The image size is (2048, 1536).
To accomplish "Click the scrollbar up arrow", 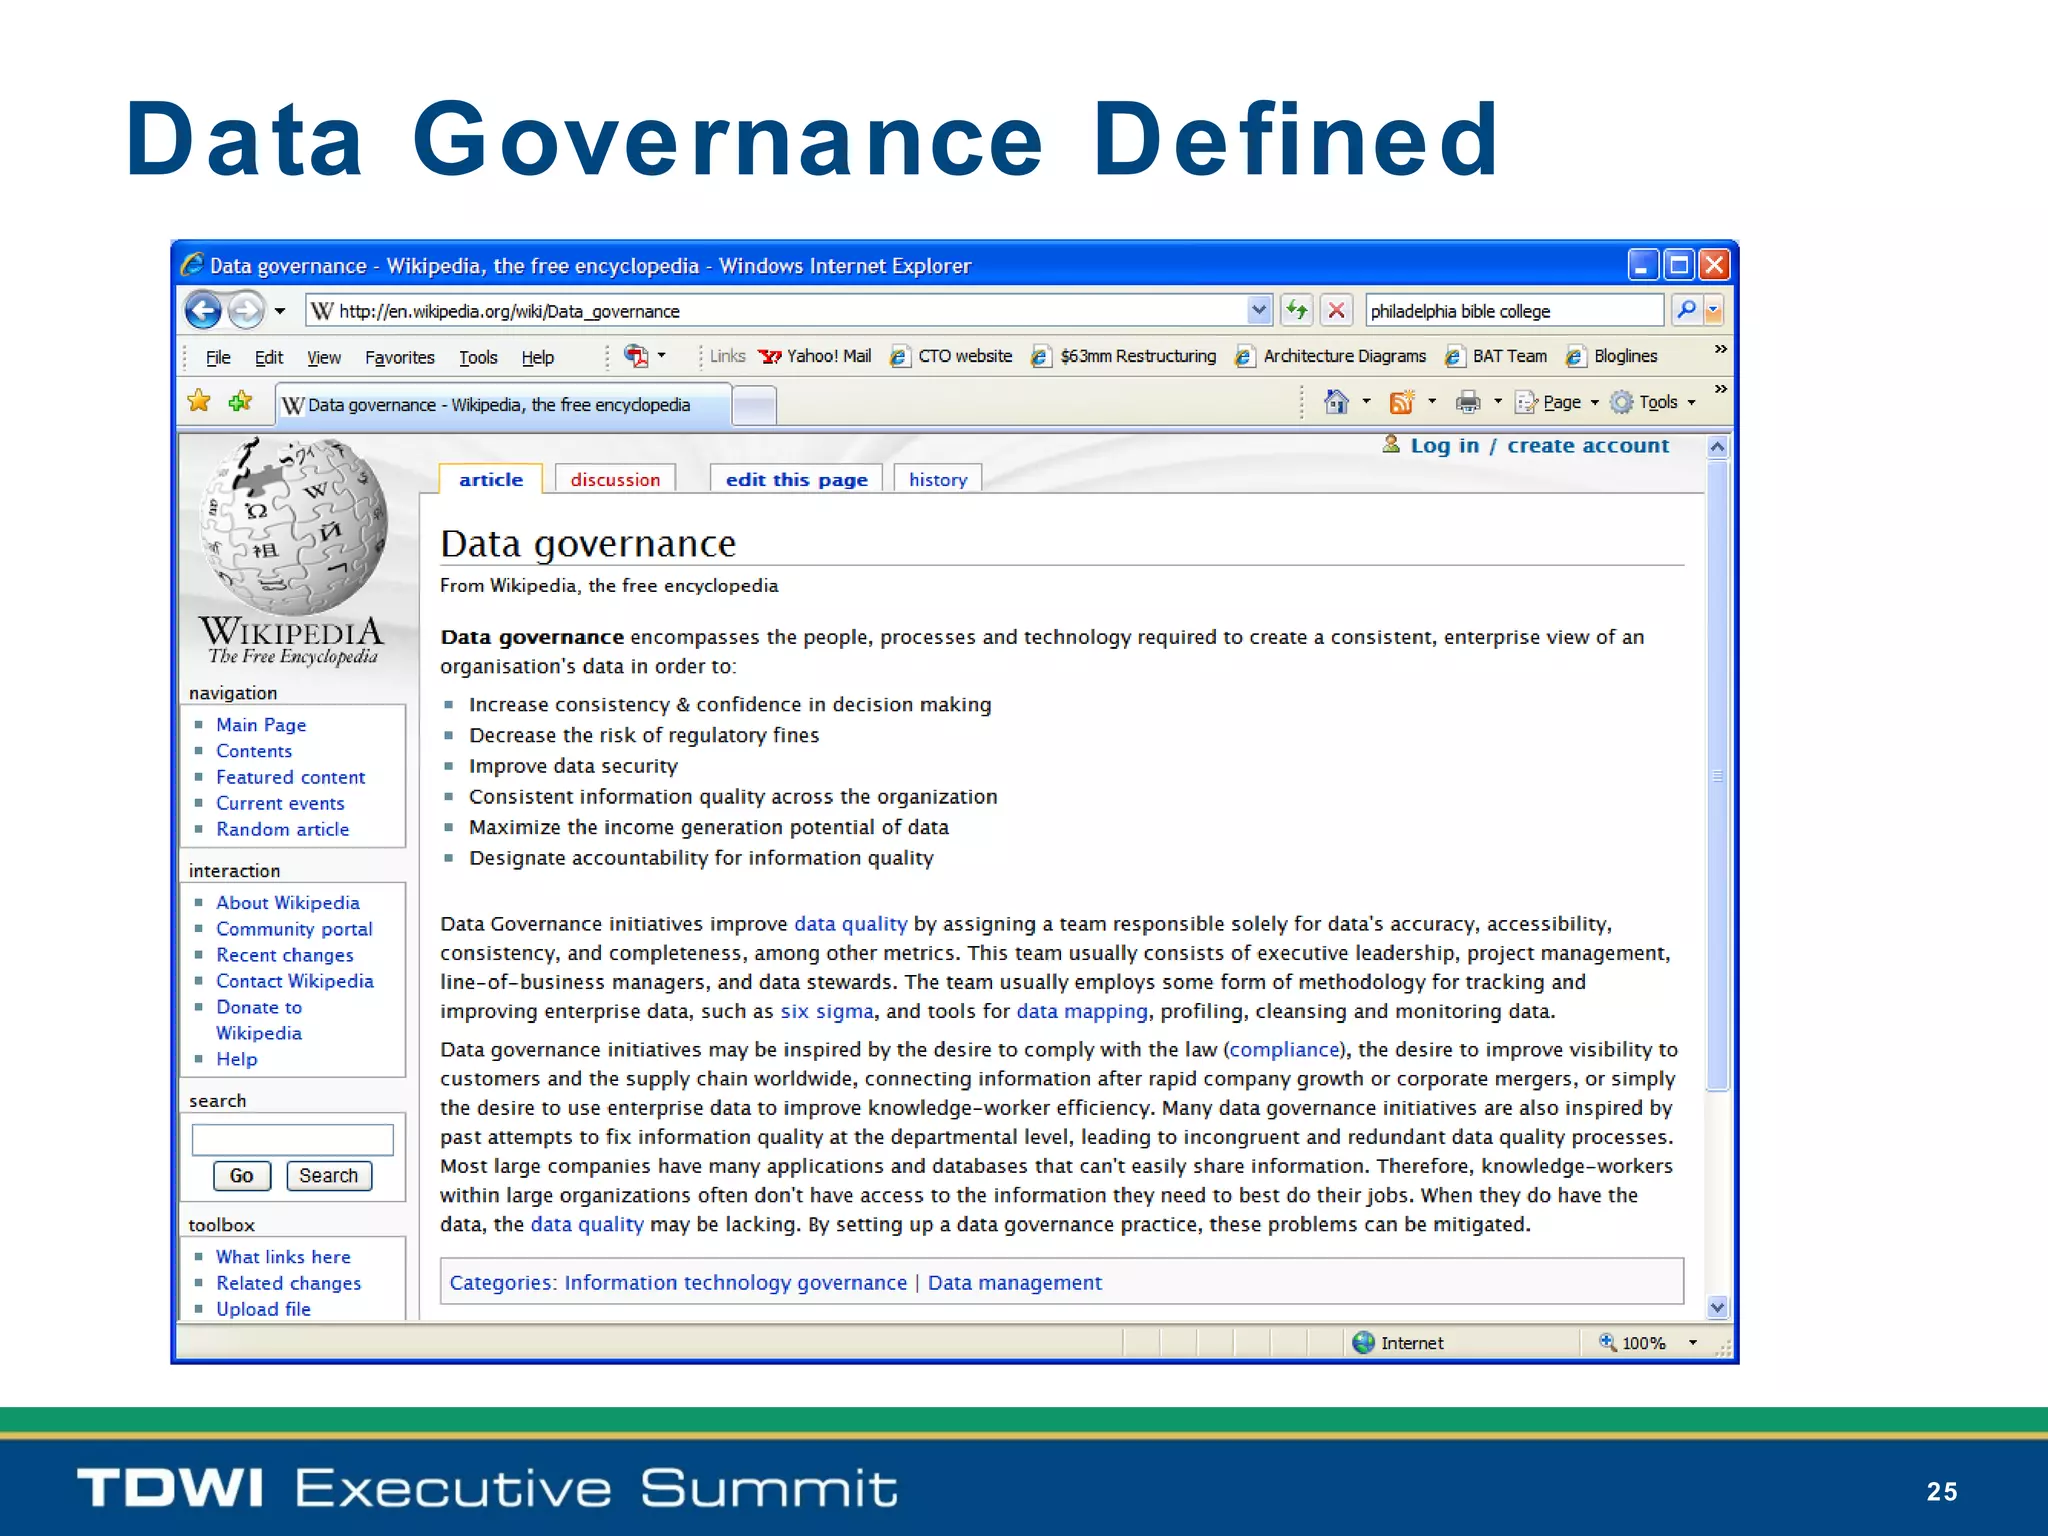I will click(x=1718, y=447).
